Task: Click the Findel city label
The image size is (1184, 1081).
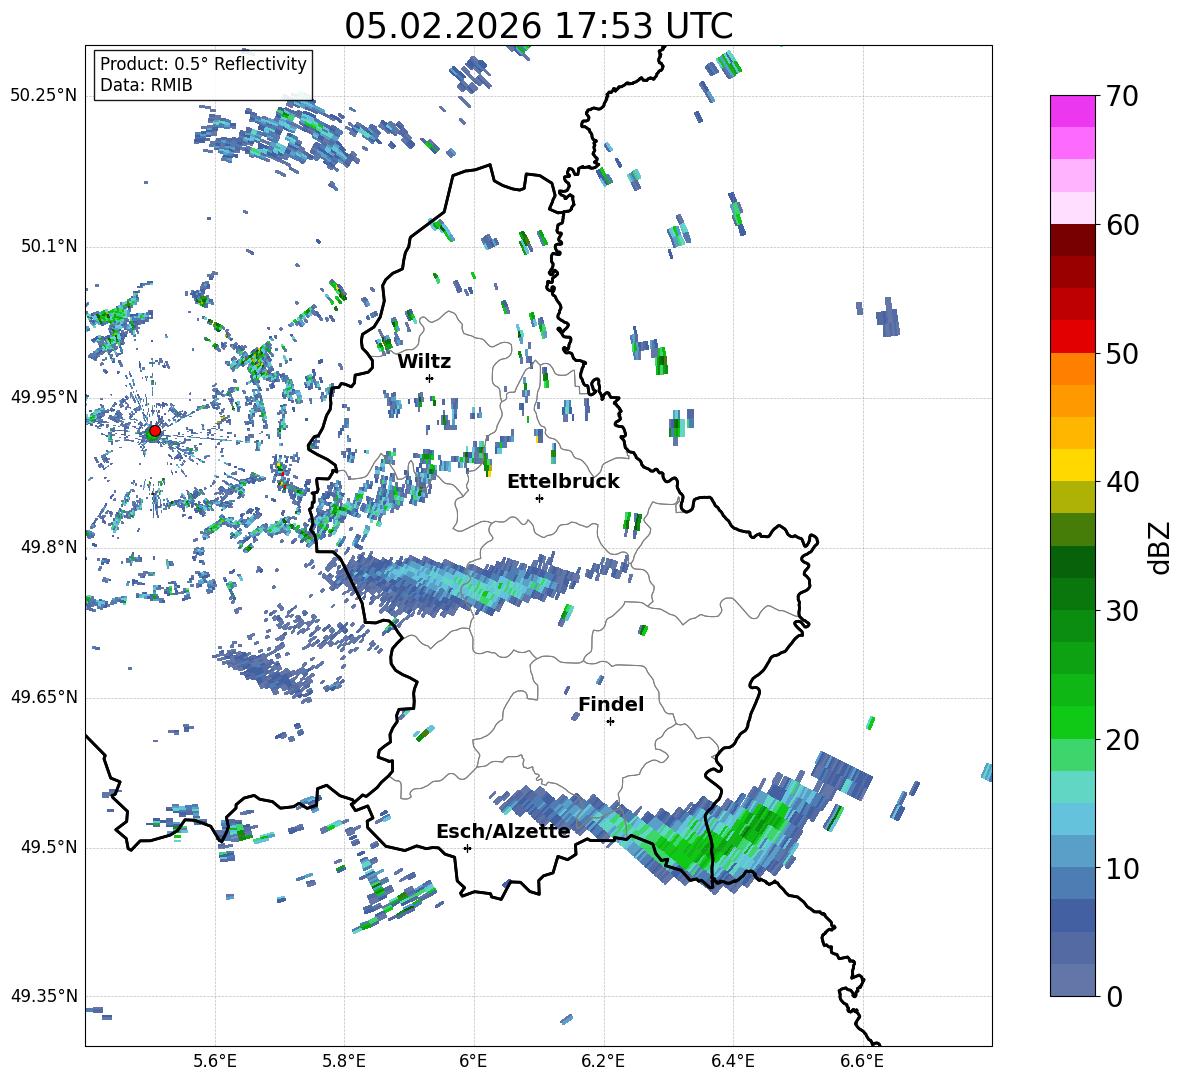Action: 611,704
